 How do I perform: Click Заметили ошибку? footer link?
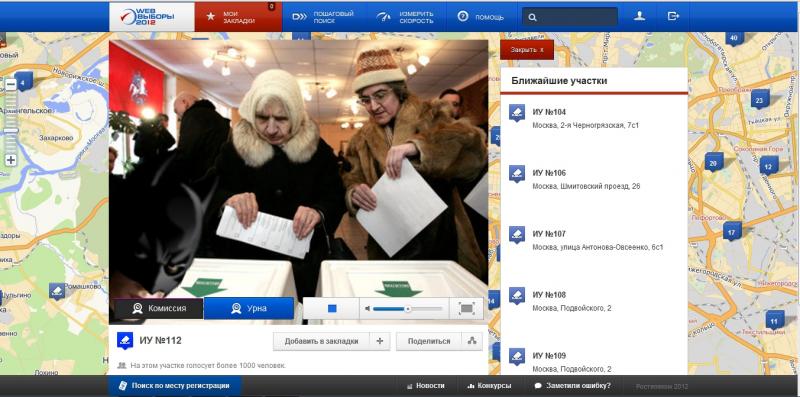click(572, 386)
